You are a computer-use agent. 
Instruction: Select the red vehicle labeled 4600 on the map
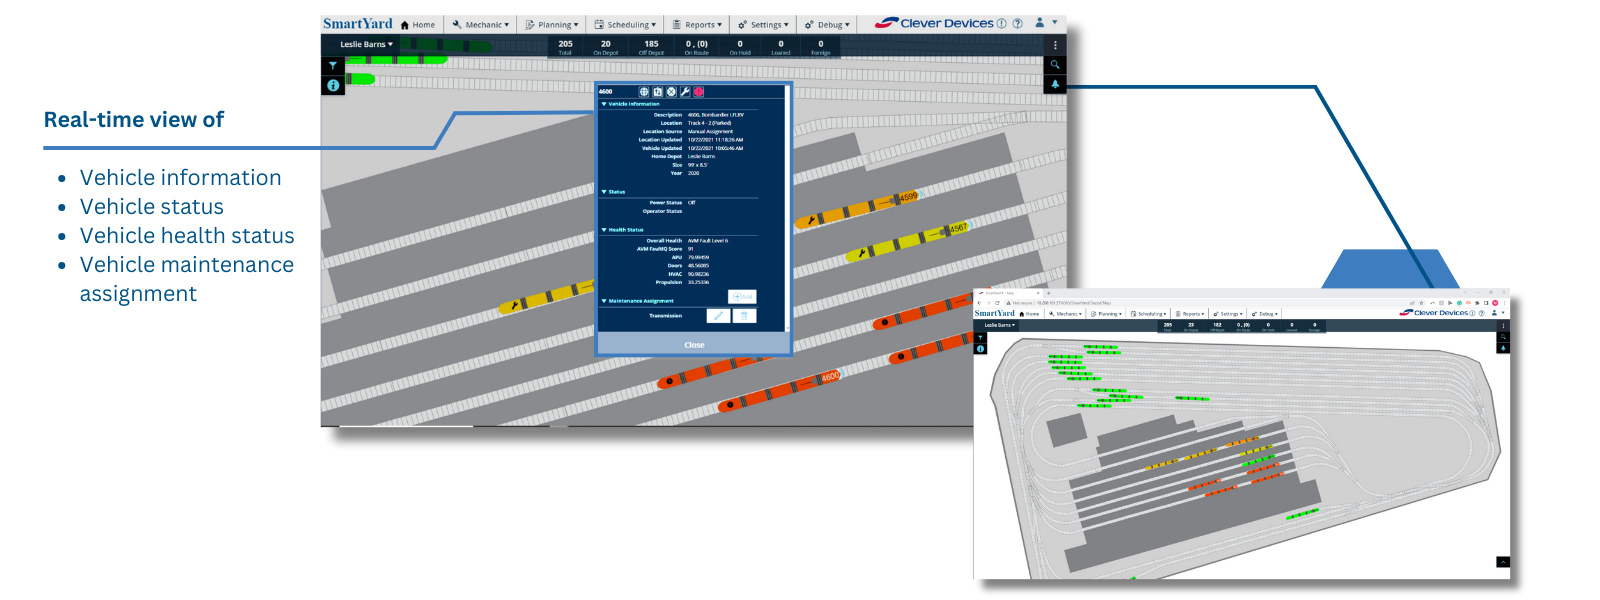click(x=782, y=391)
